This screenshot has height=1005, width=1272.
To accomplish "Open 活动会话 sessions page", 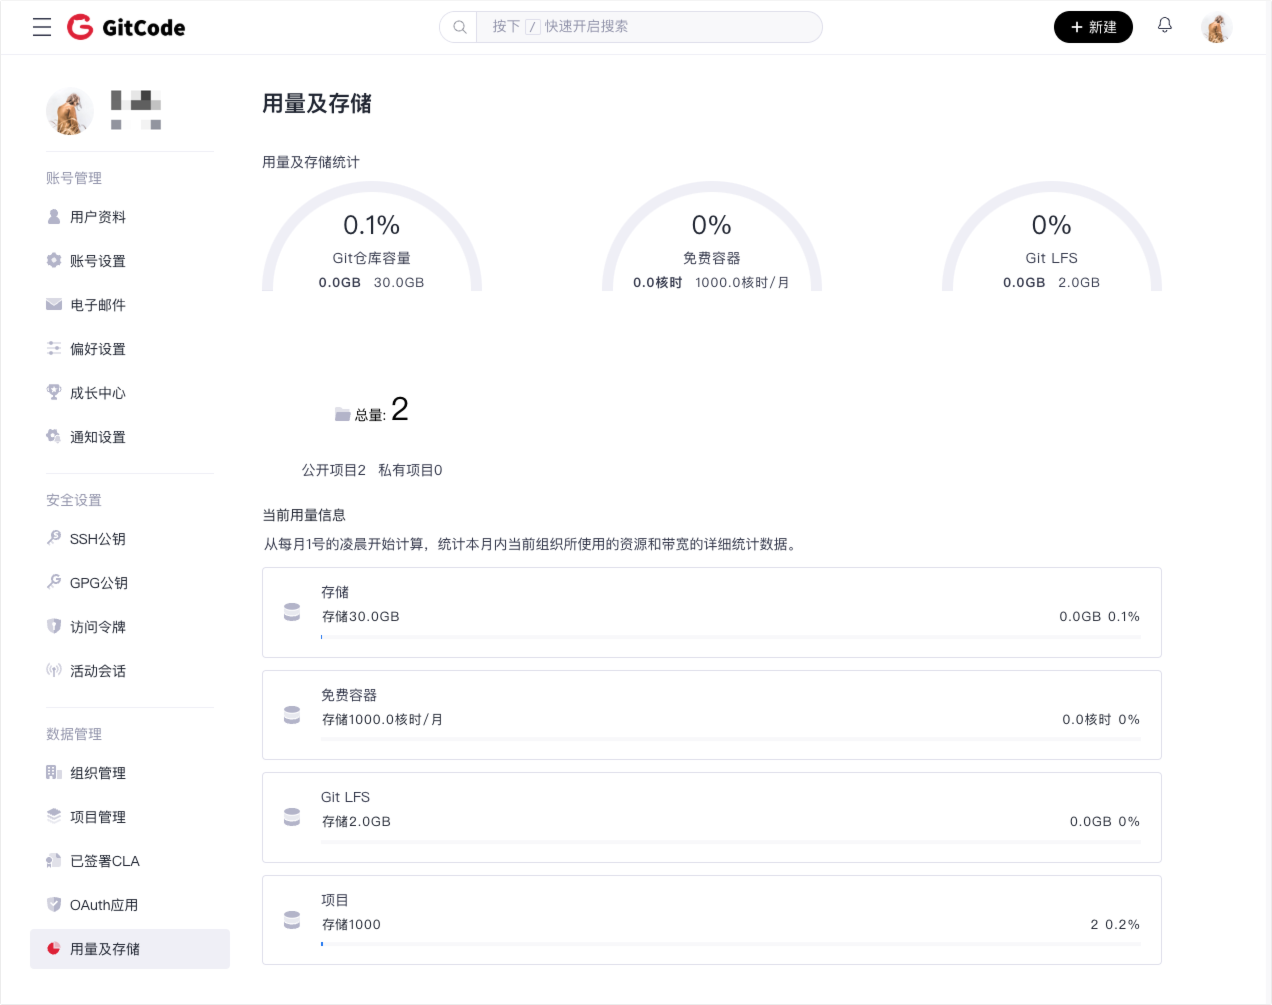I will (x=97, y=671).
